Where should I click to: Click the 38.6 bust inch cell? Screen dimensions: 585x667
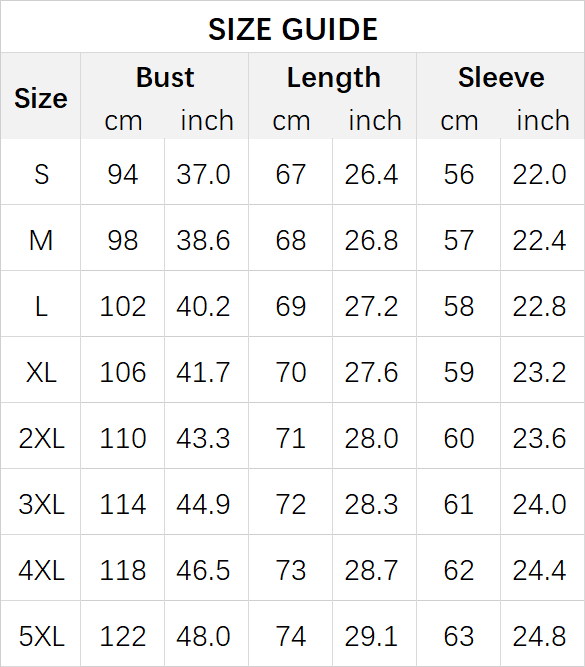tap(203, 240)
